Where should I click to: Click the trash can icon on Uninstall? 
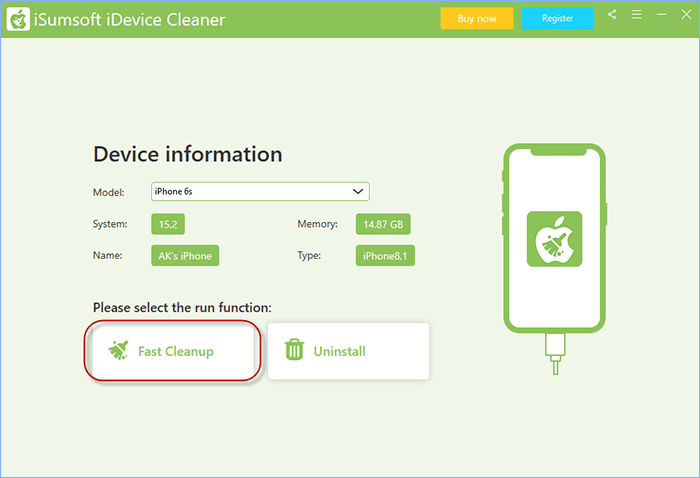pyautogui.click(x=294, y=349)
